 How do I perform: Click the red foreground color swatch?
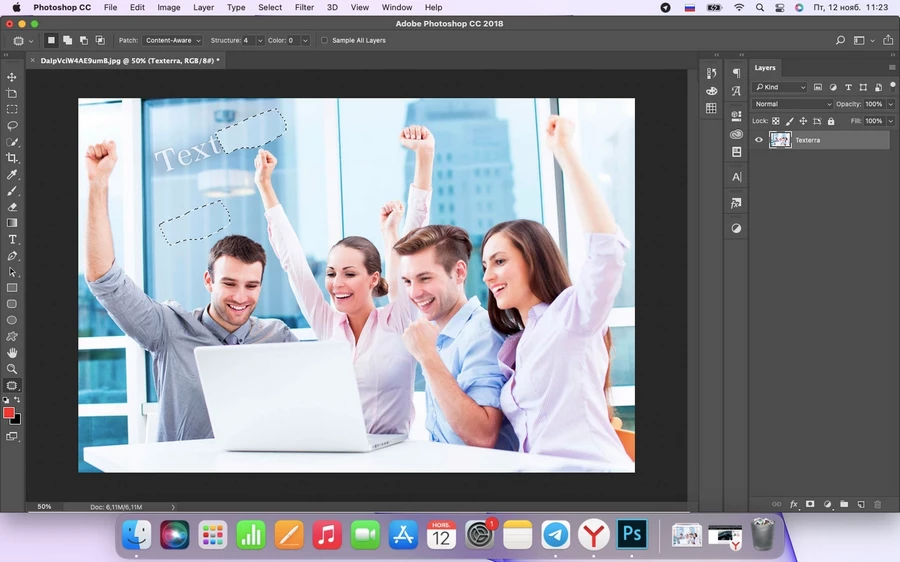click(9, 412)
